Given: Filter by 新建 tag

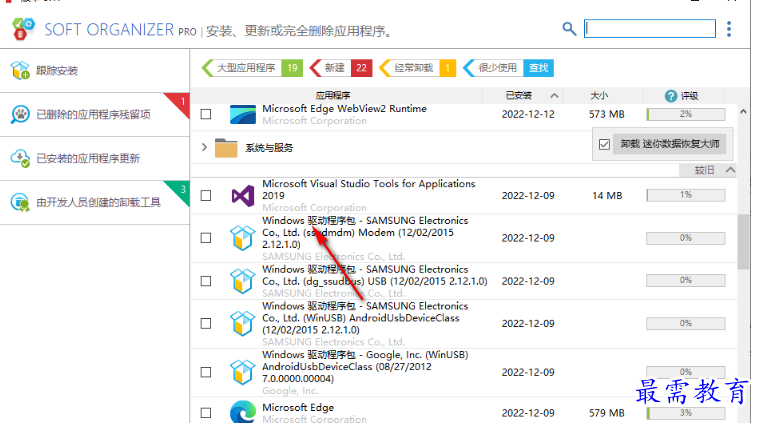Looking at the screenshot, I should coord(341,68).
